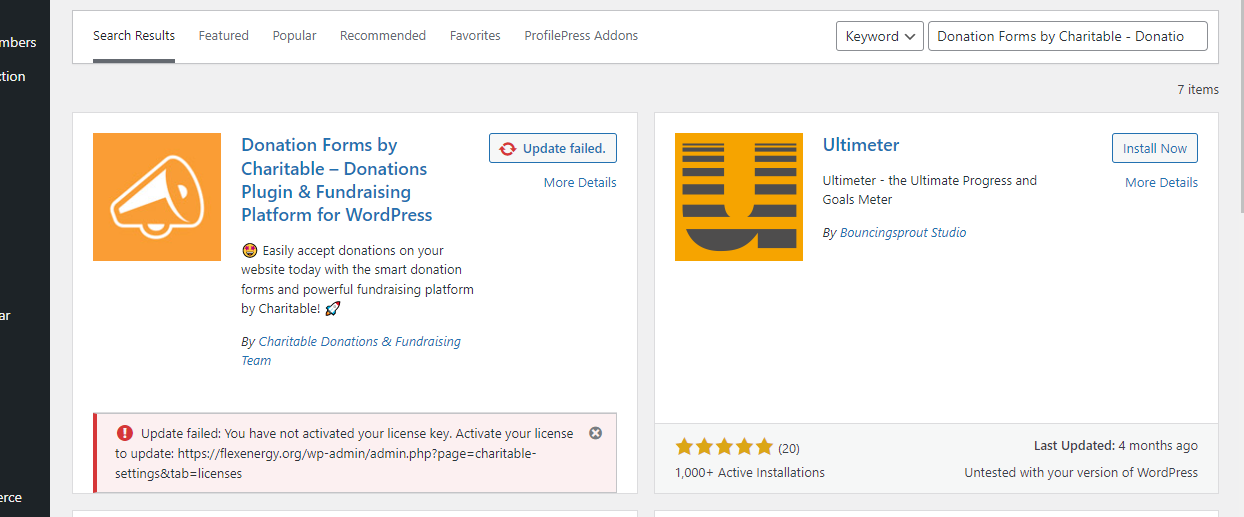Click the Charitable plugin description text
Screen dimensions: 1244x517
(x=358, y=280)
